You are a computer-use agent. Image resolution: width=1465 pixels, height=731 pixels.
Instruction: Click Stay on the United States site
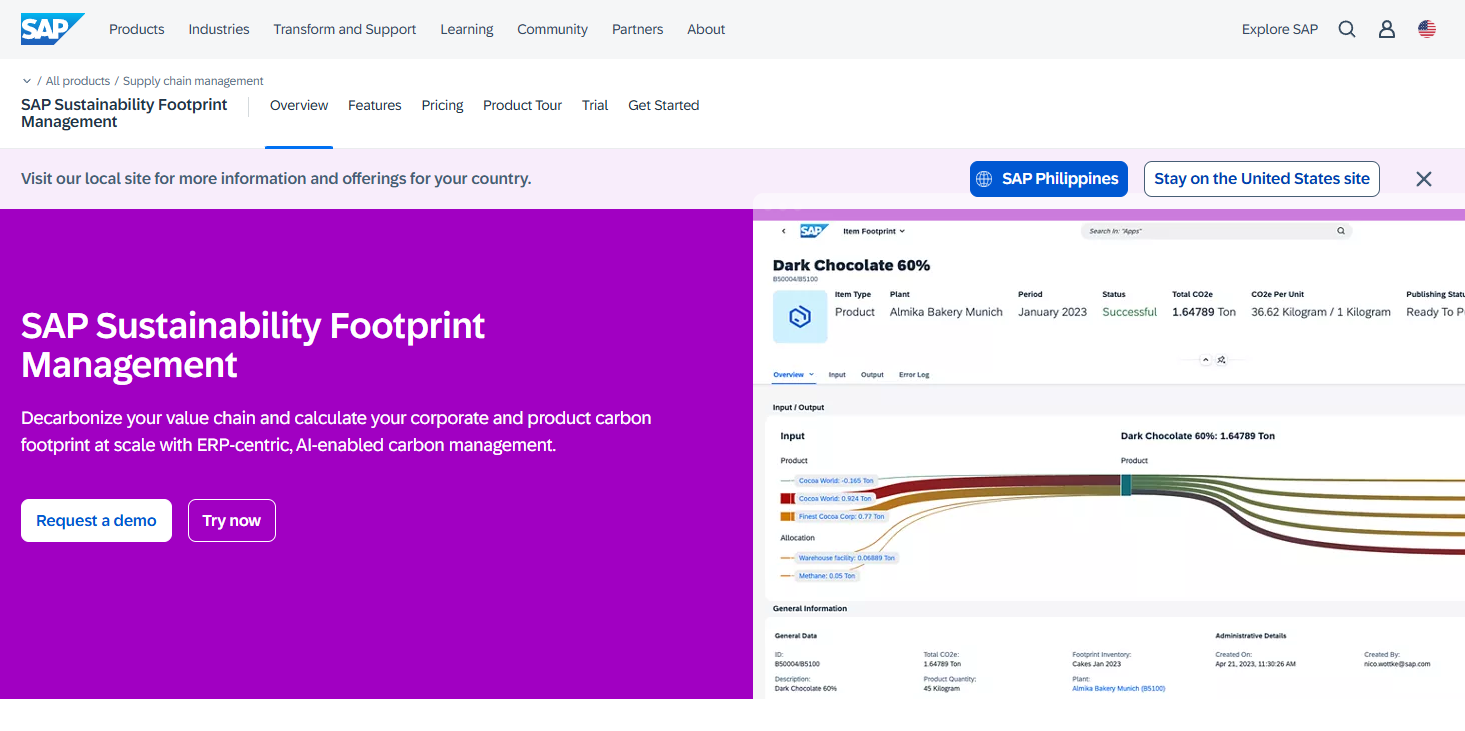[x=1262, y=179]
